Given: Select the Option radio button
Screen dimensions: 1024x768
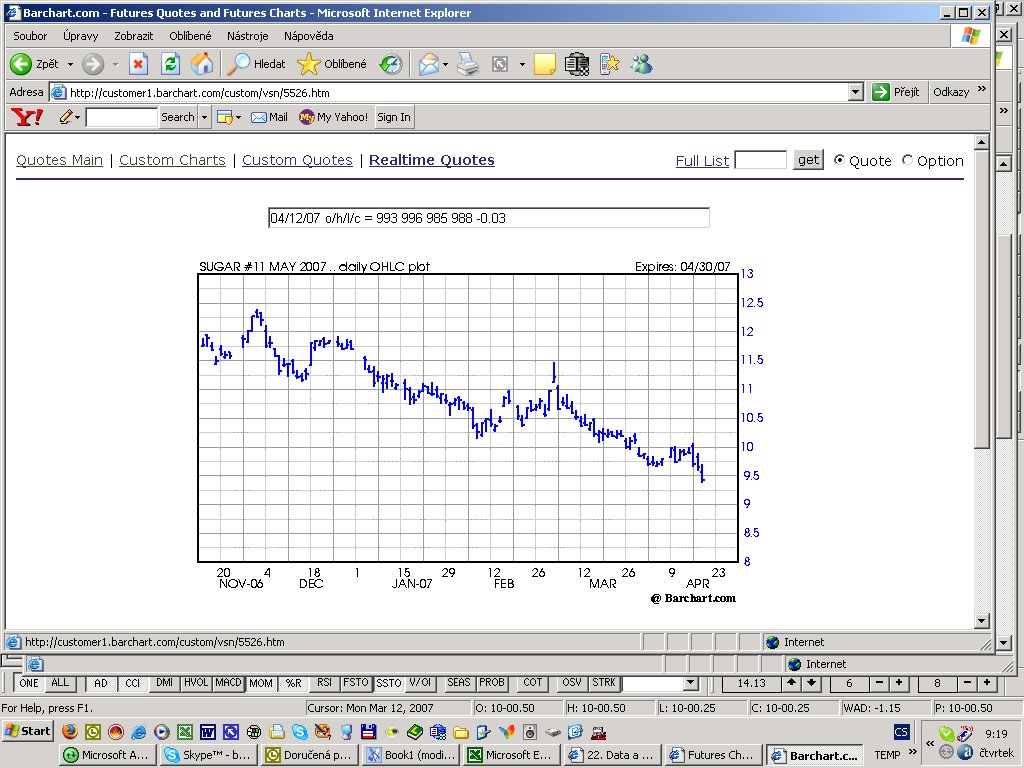Looking at the screenshot, I should point(908,160).
